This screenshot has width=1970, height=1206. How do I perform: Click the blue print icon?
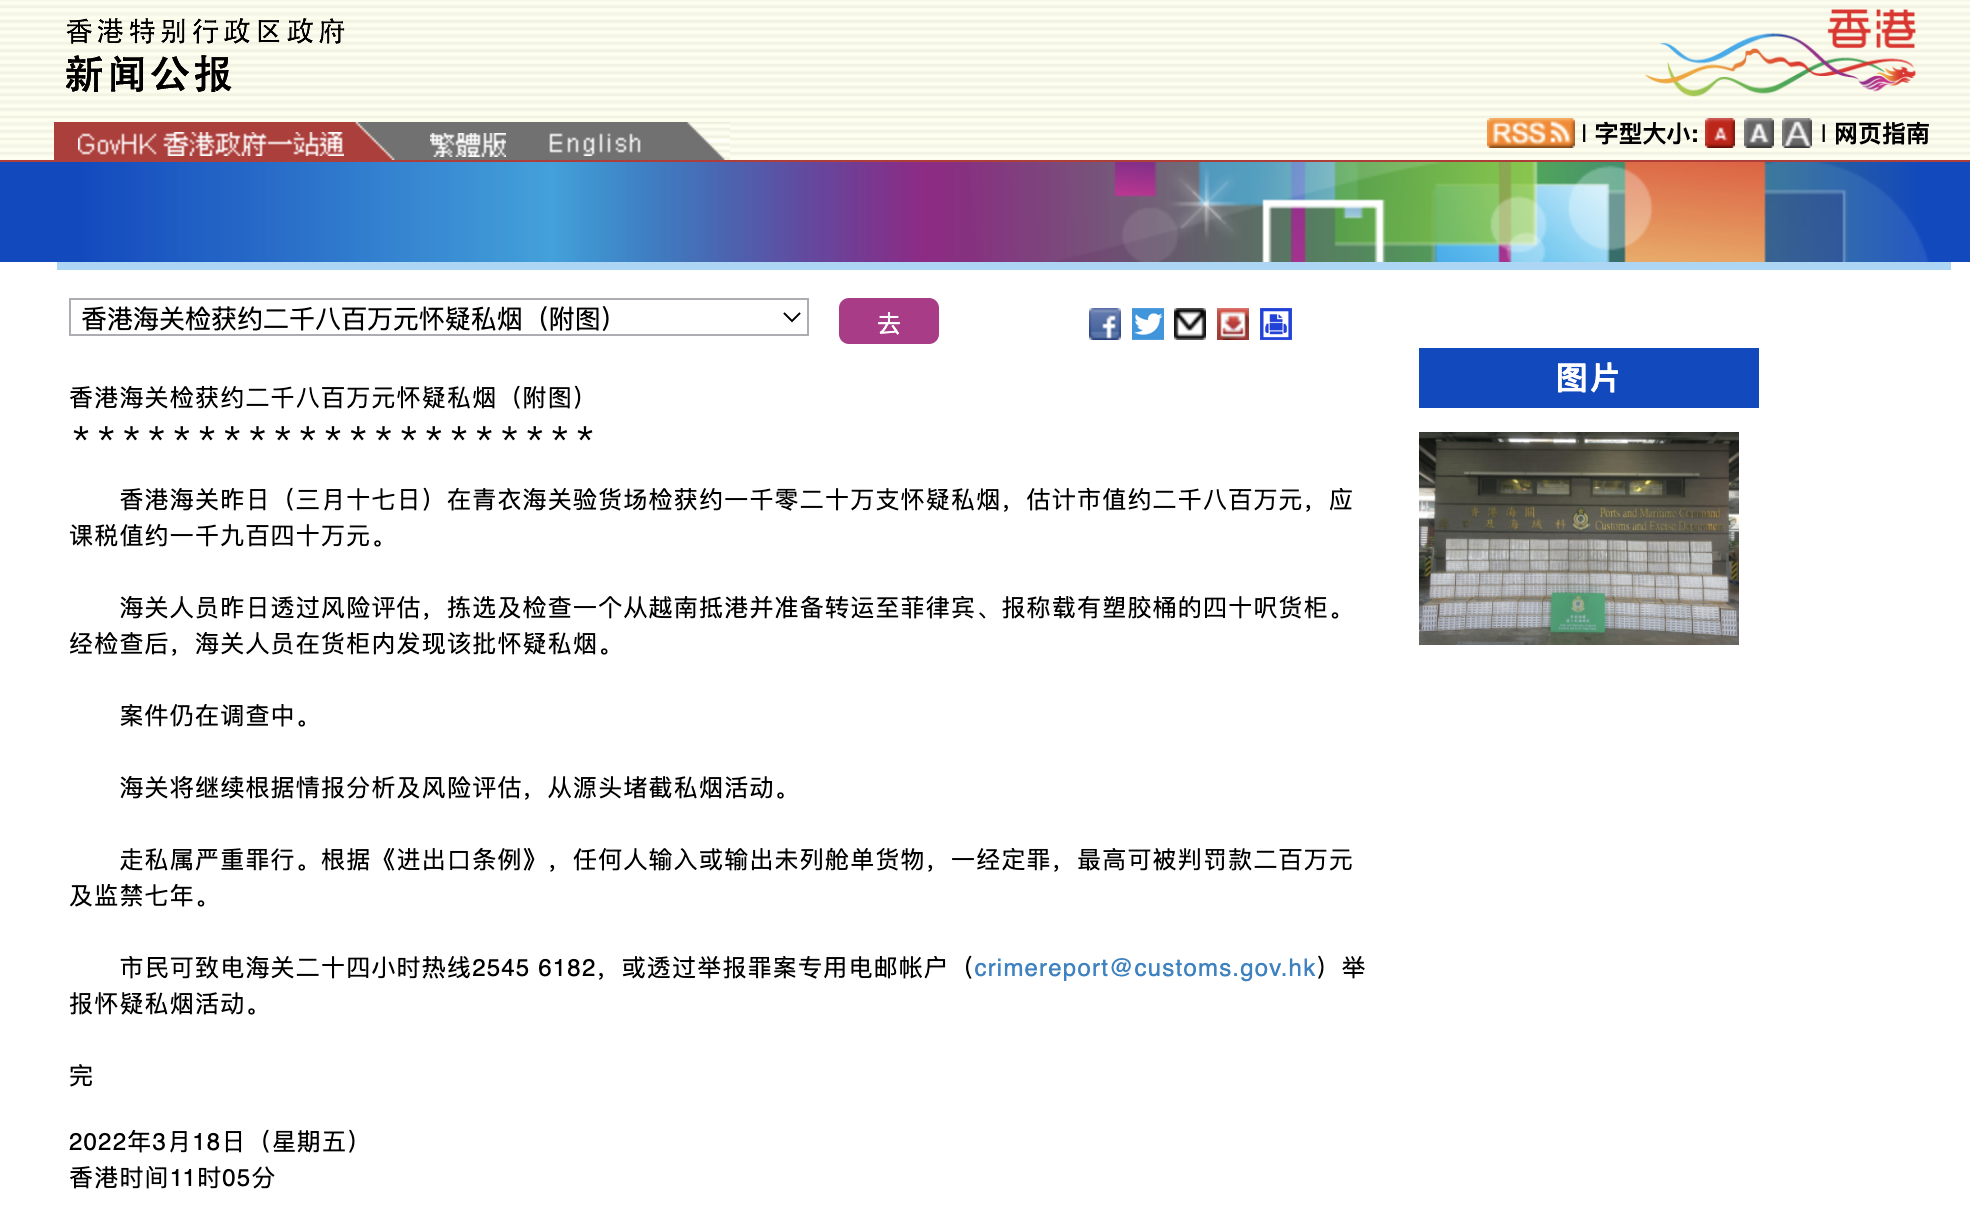coord(1276,324)
